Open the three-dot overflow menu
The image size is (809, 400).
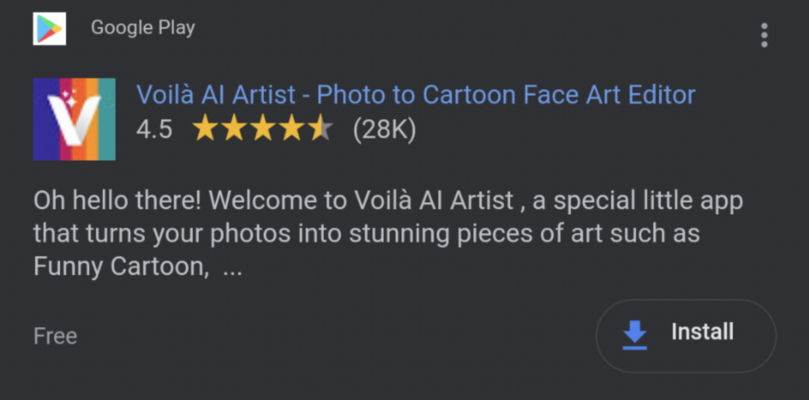pos(764,35)
